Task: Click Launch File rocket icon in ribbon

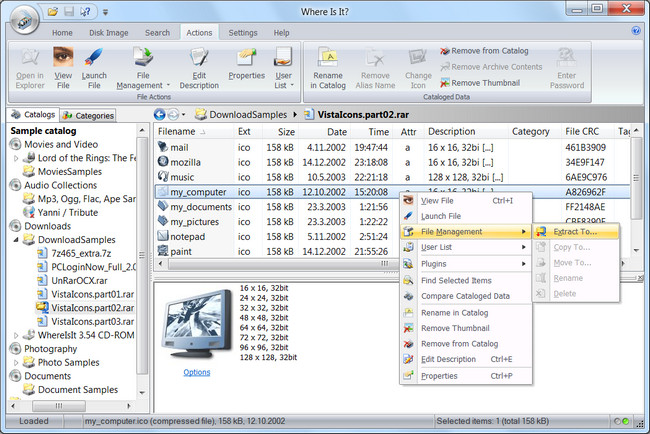Action: (94, 57)
